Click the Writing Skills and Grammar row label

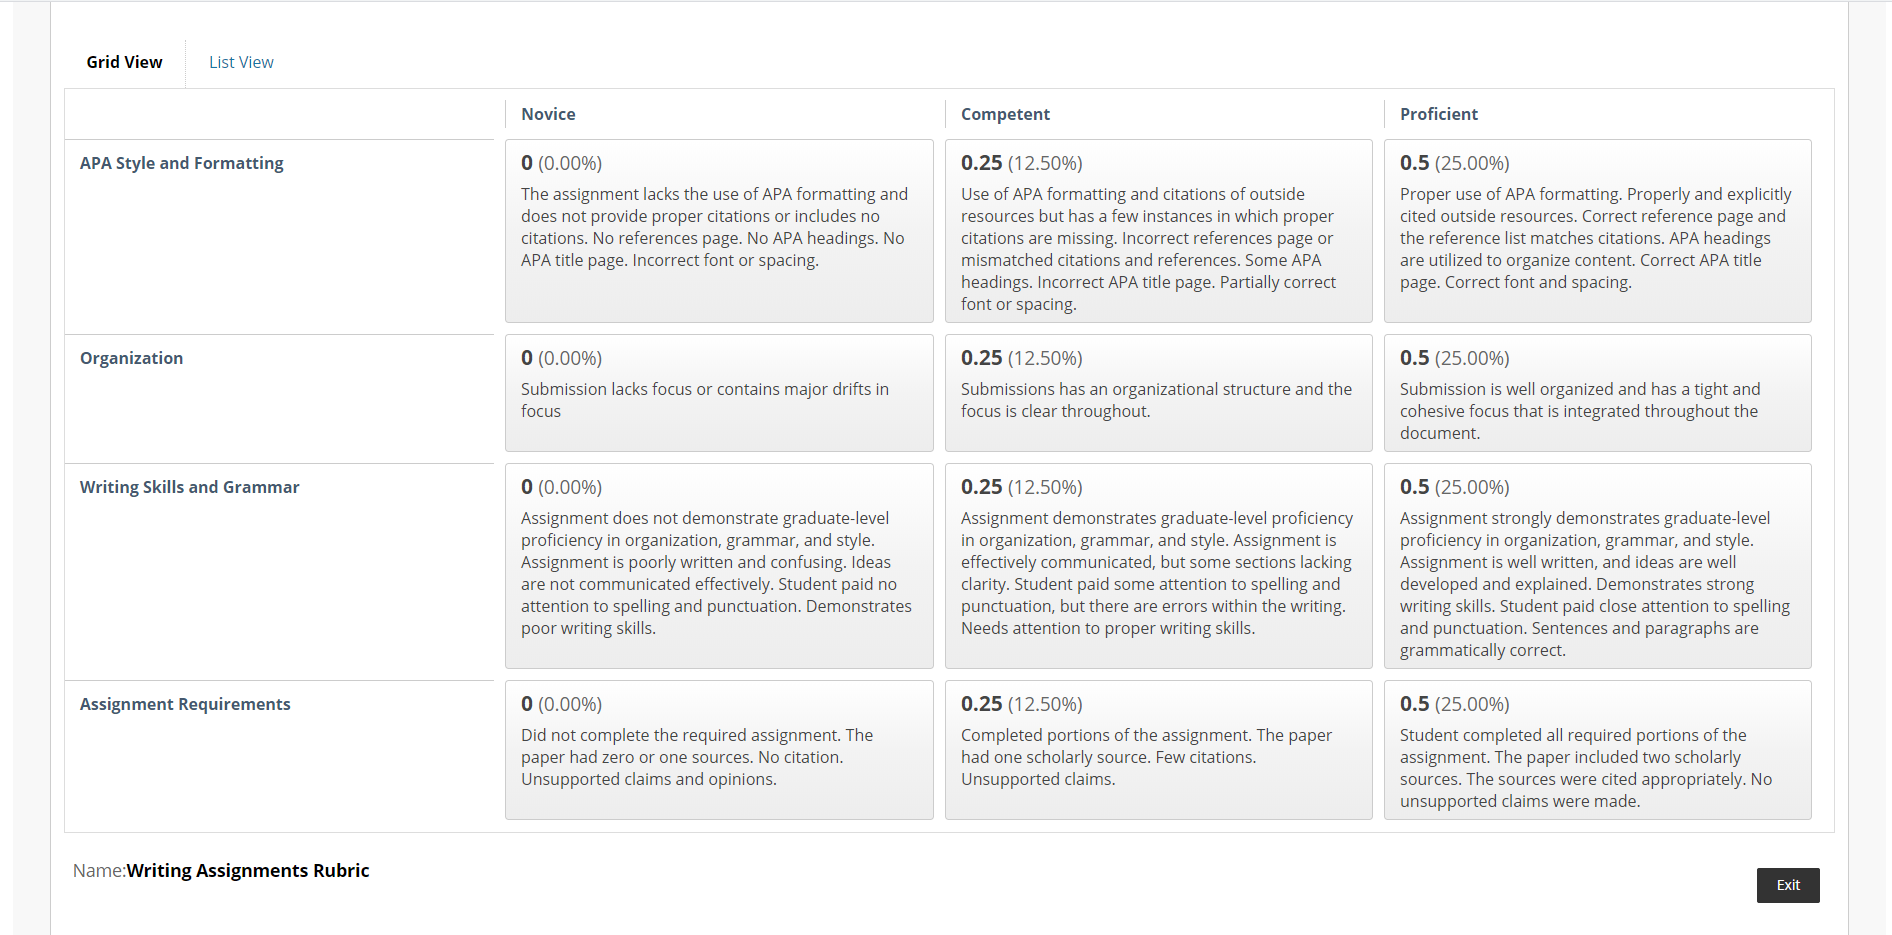[x=190, y=487]
